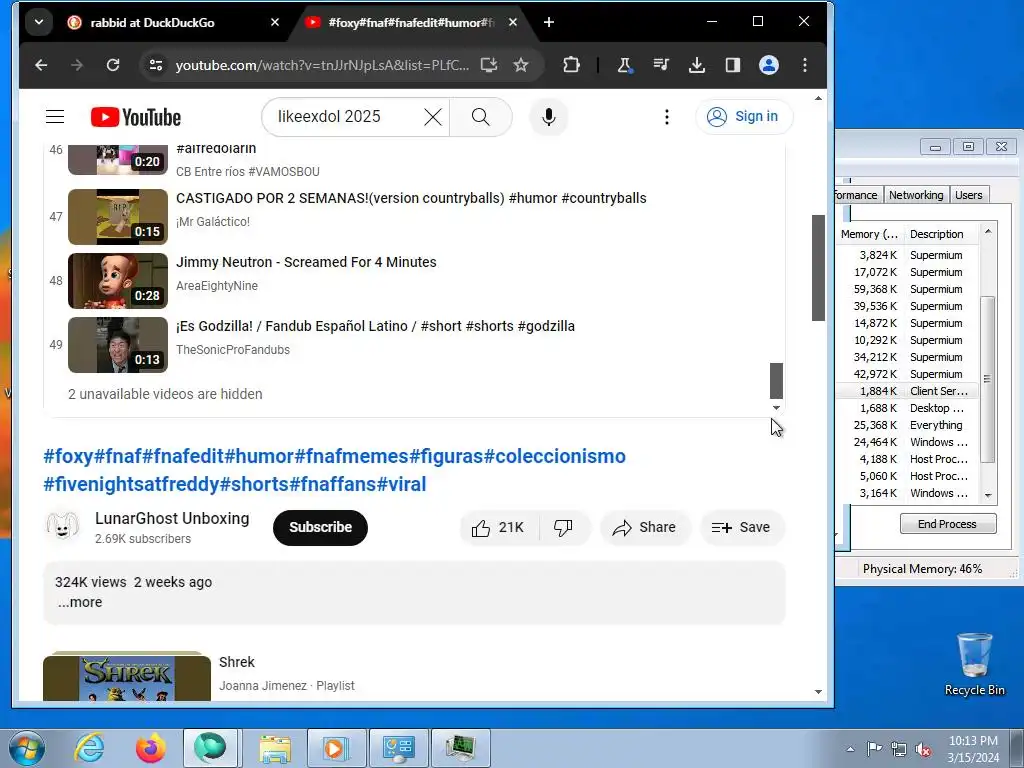Click the Share button
1024x768 pixels.
(x=645, y=528)
